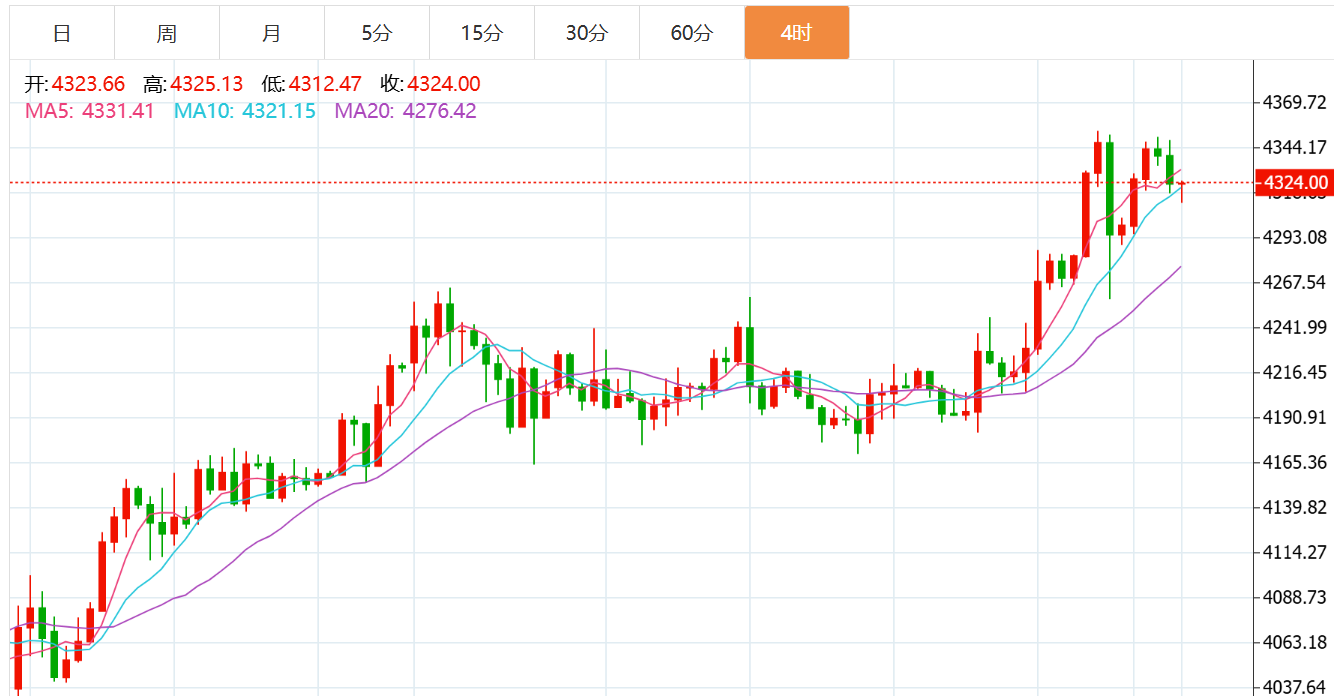Switch to the 5分 interval tab

[377, 33]
